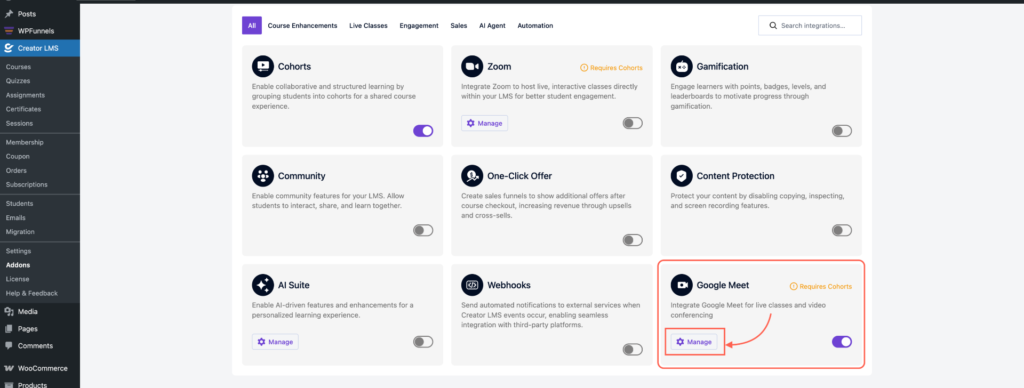Click the WPFunnels sidebar icon
This screenshot has height=388, width=1024.
tap(8, 31)
